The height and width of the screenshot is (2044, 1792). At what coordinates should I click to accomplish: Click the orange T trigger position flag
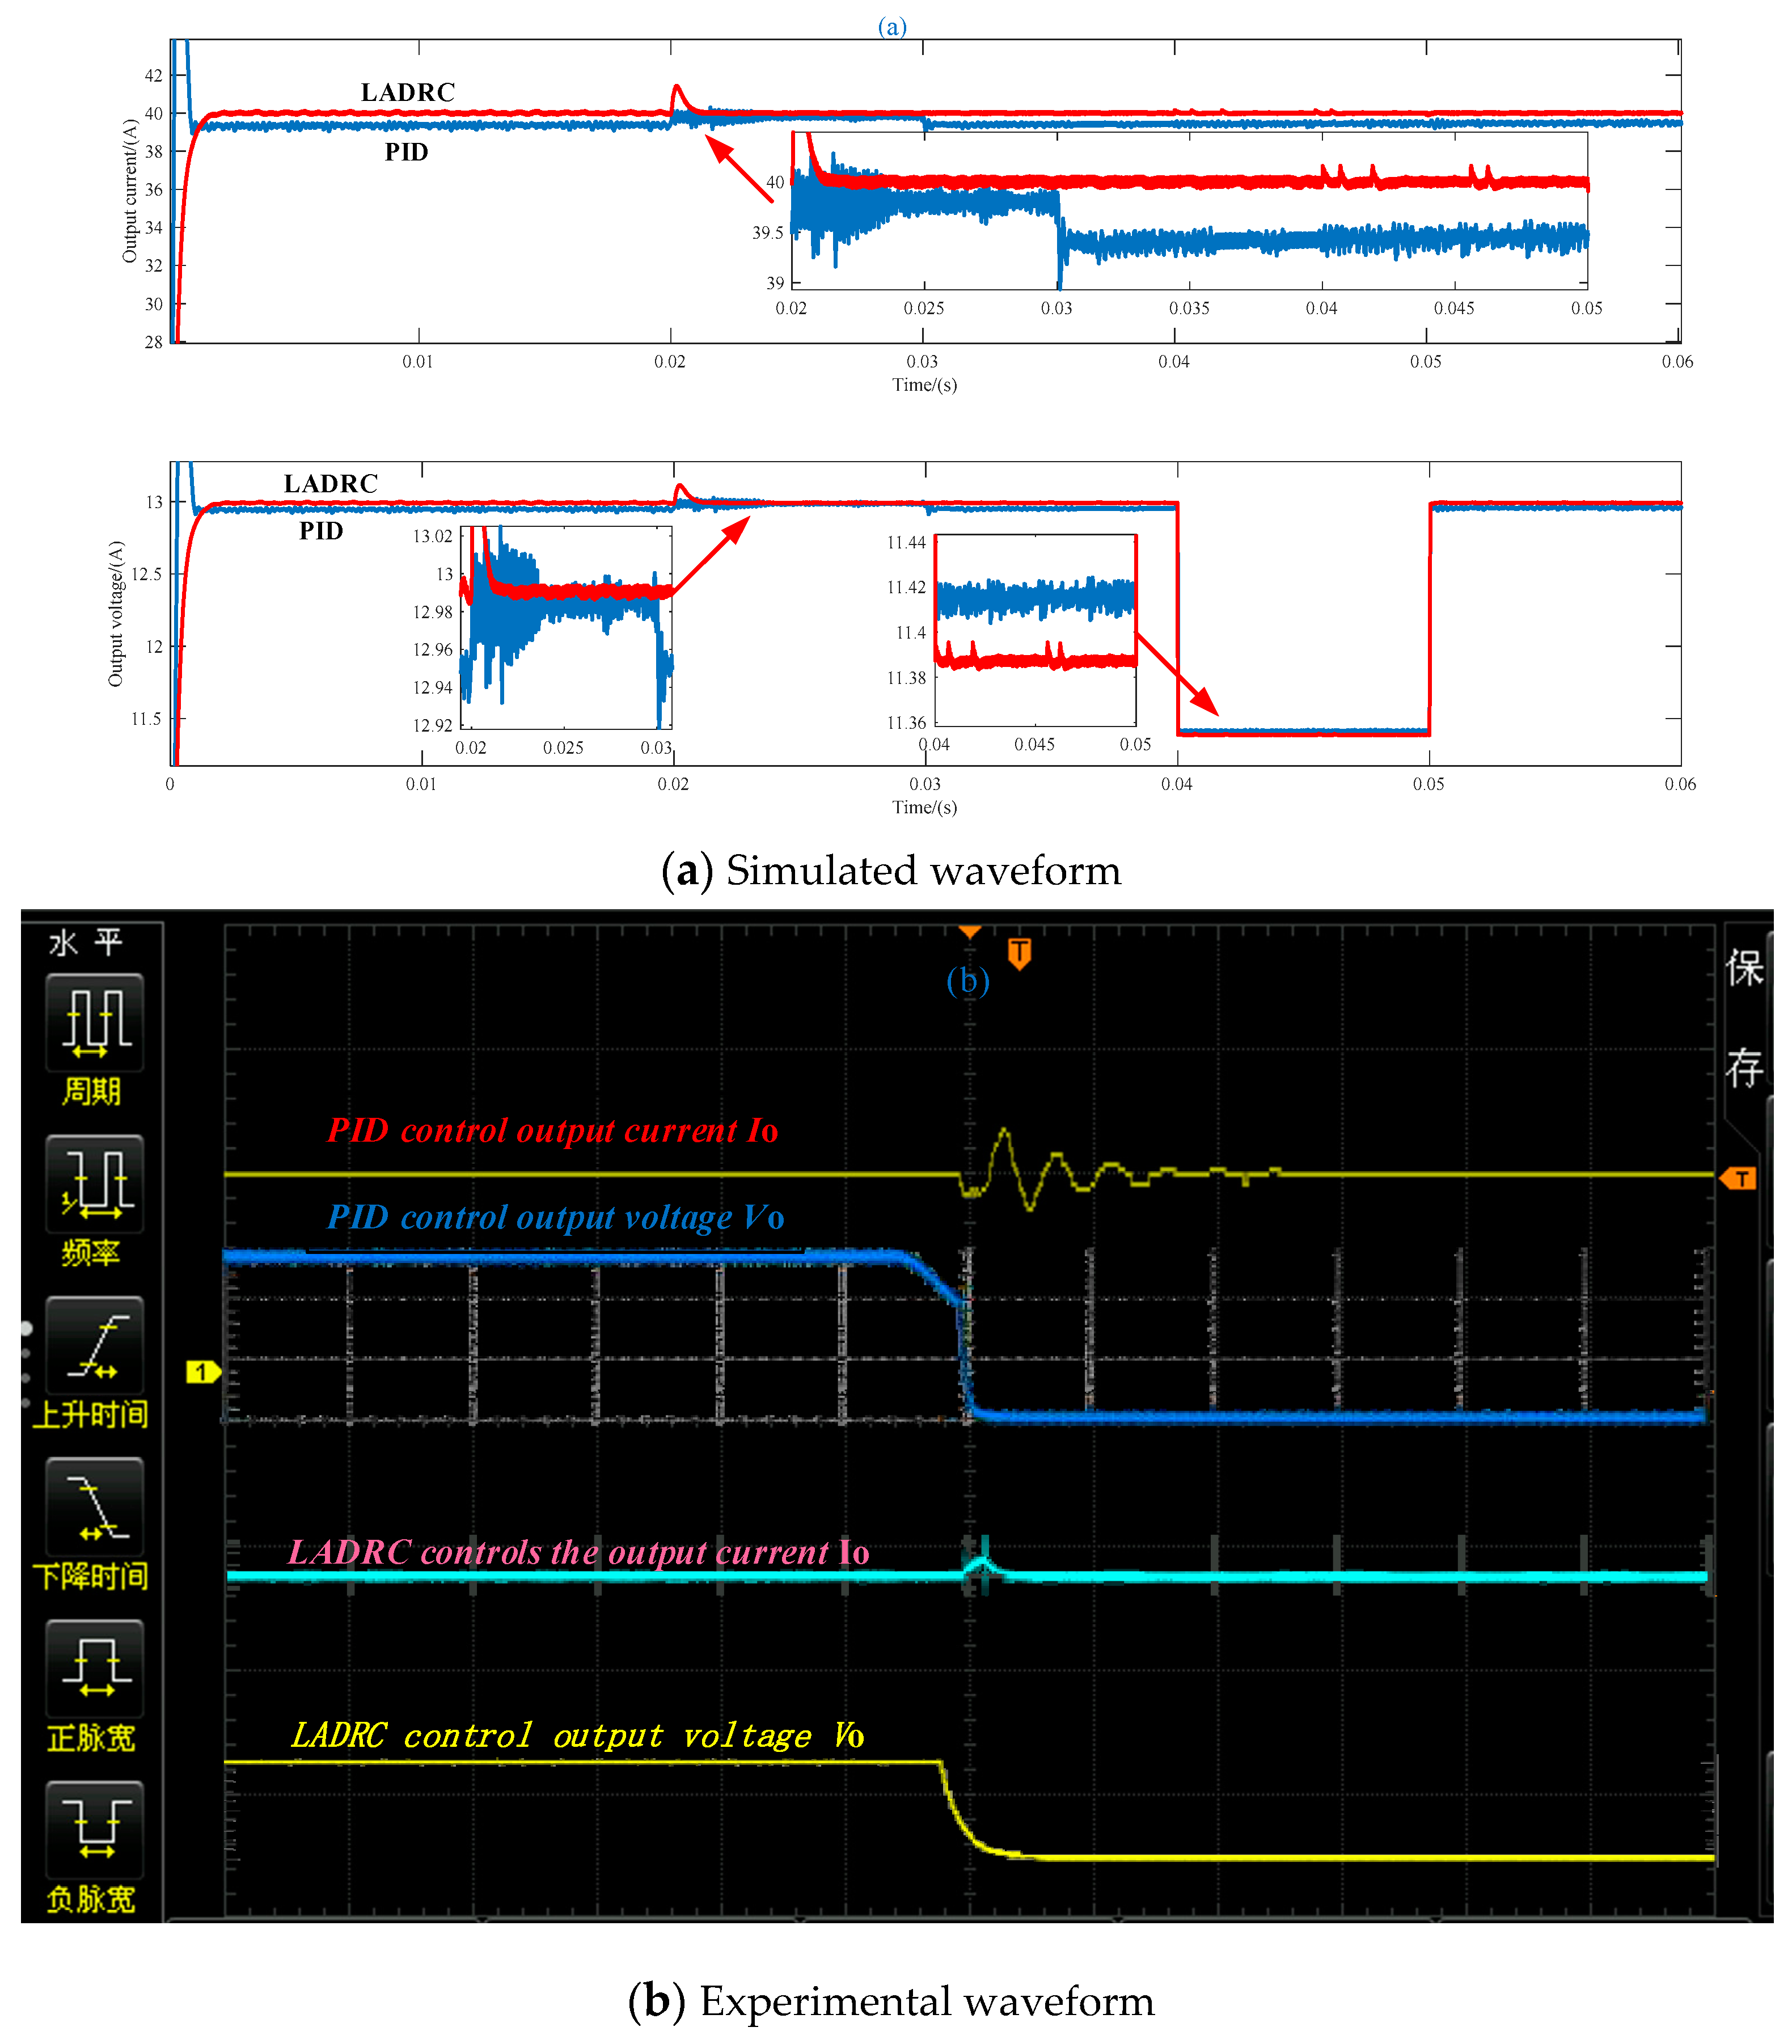[x=1019, y=952]
